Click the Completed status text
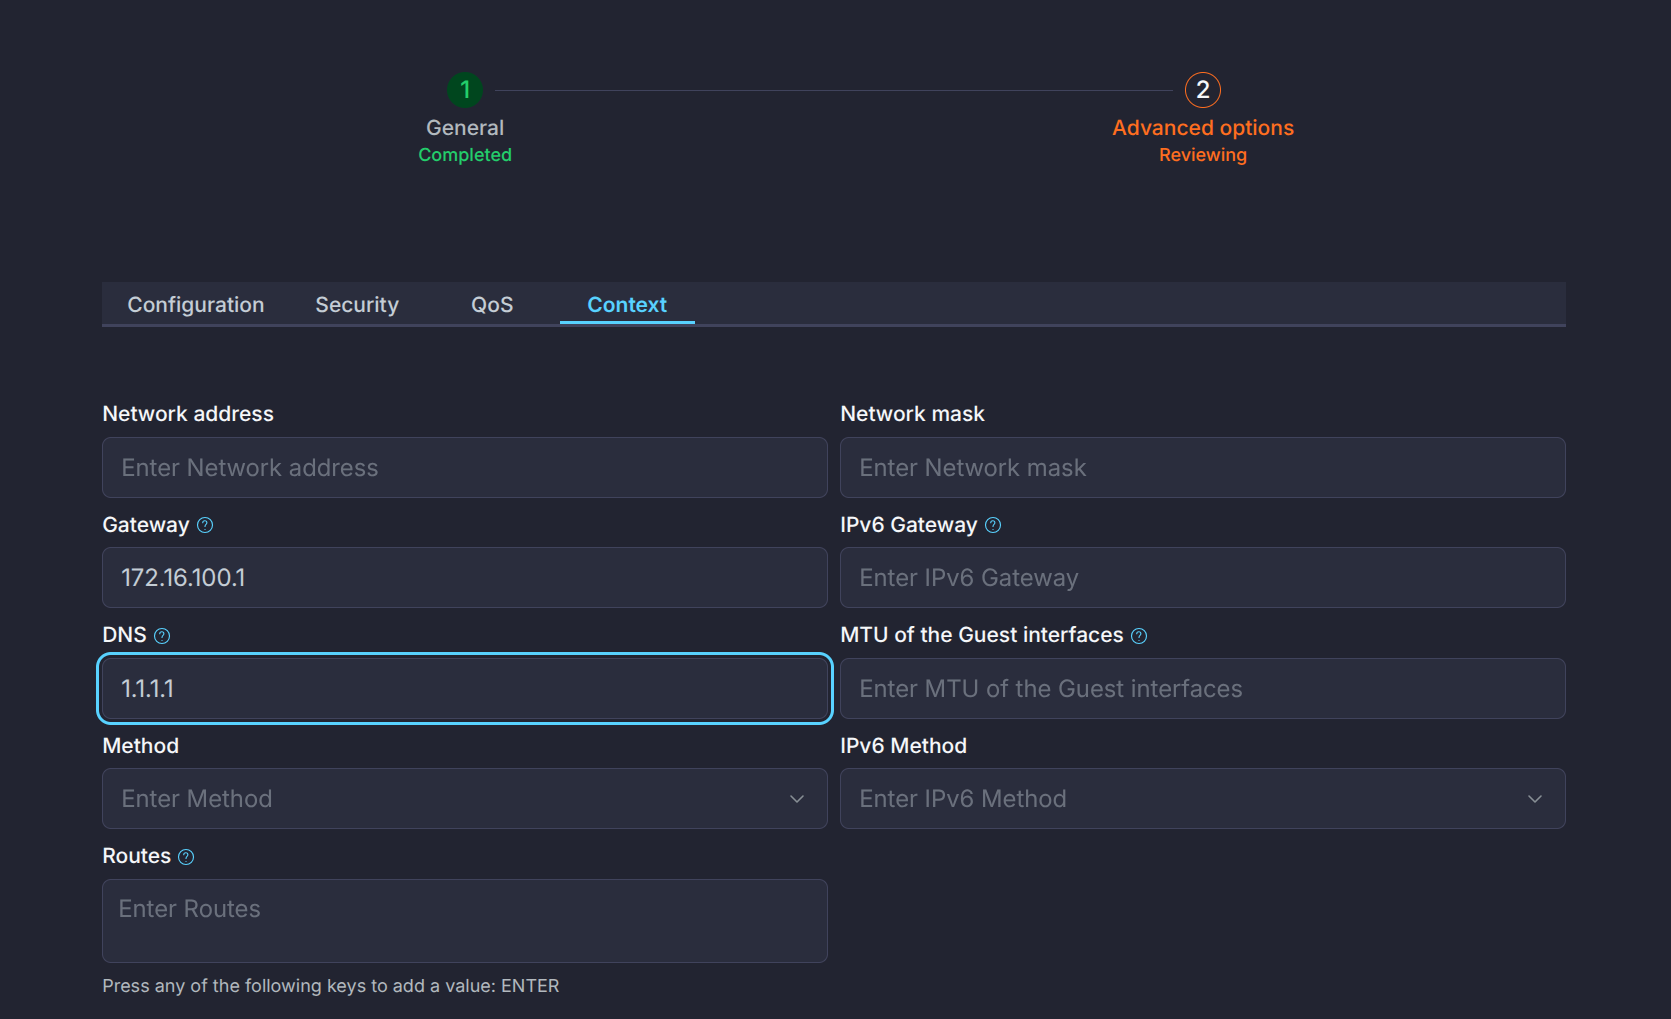 click(465, 155)
